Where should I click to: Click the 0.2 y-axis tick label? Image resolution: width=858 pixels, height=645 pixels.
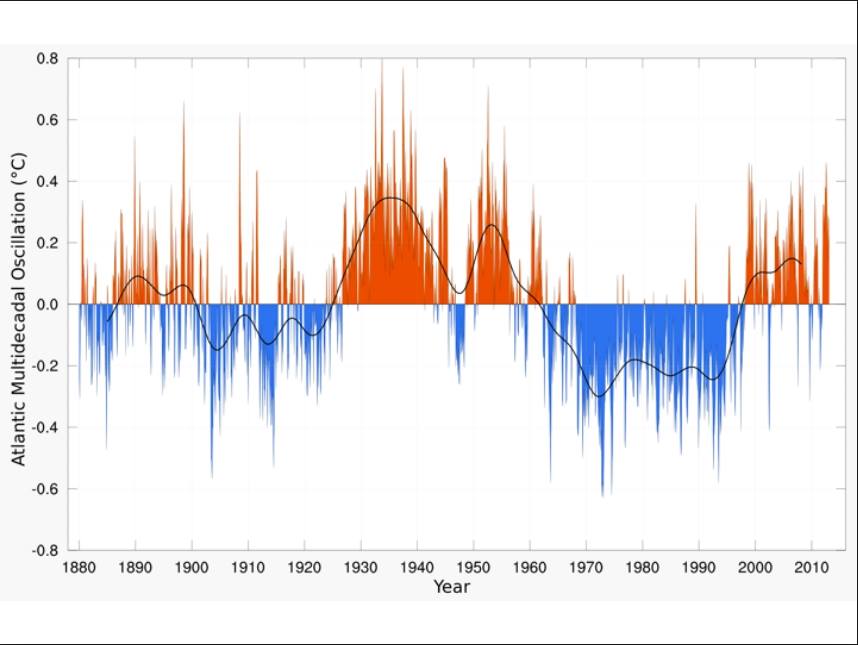(x=48, y=243)
